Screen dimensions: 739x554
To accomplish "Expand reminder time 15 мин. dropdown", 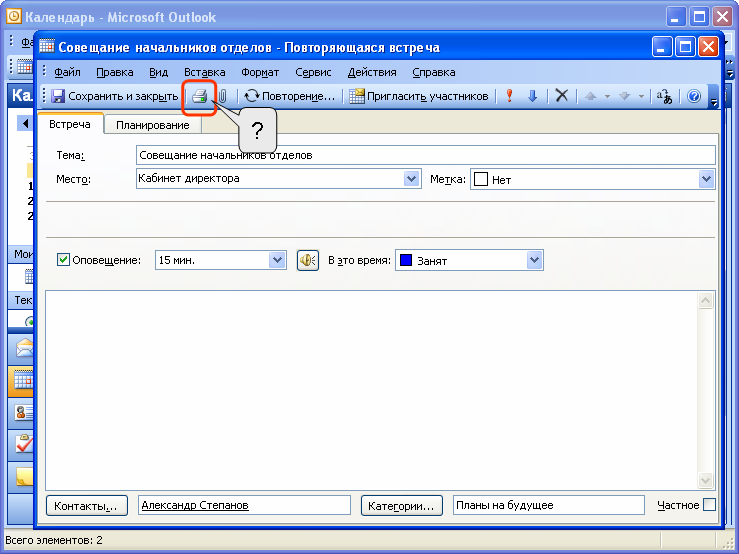I will pos(278,260).
